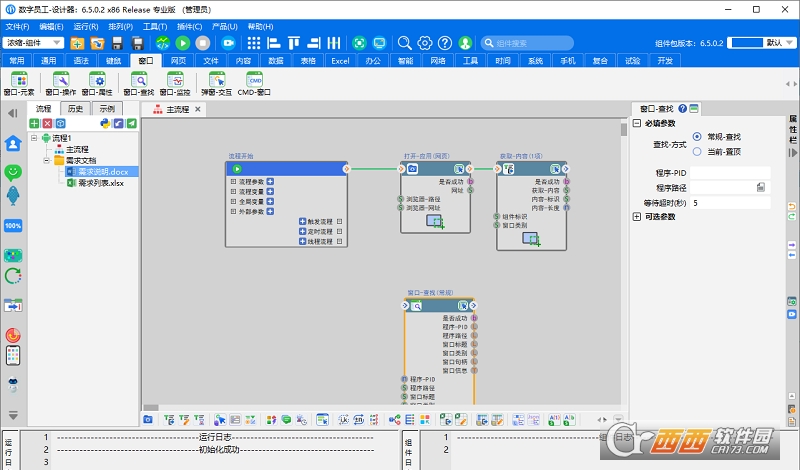
Task: Select 需求列表.xlsx in the tree
Action: (x=101, y=183)
